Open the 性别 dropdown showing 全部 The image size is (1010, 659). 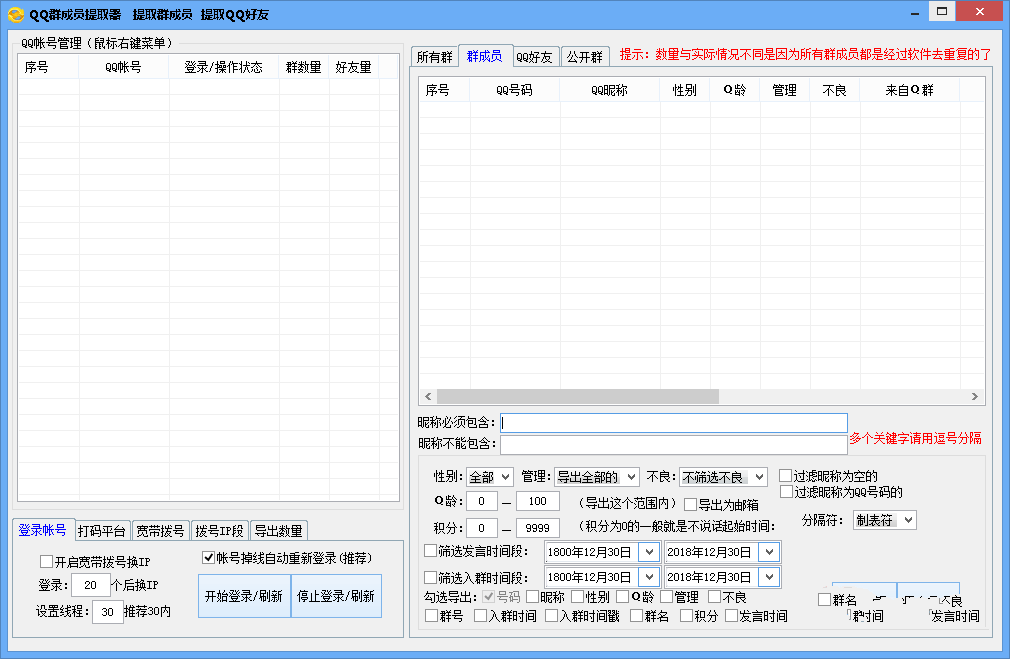point(490,477)
